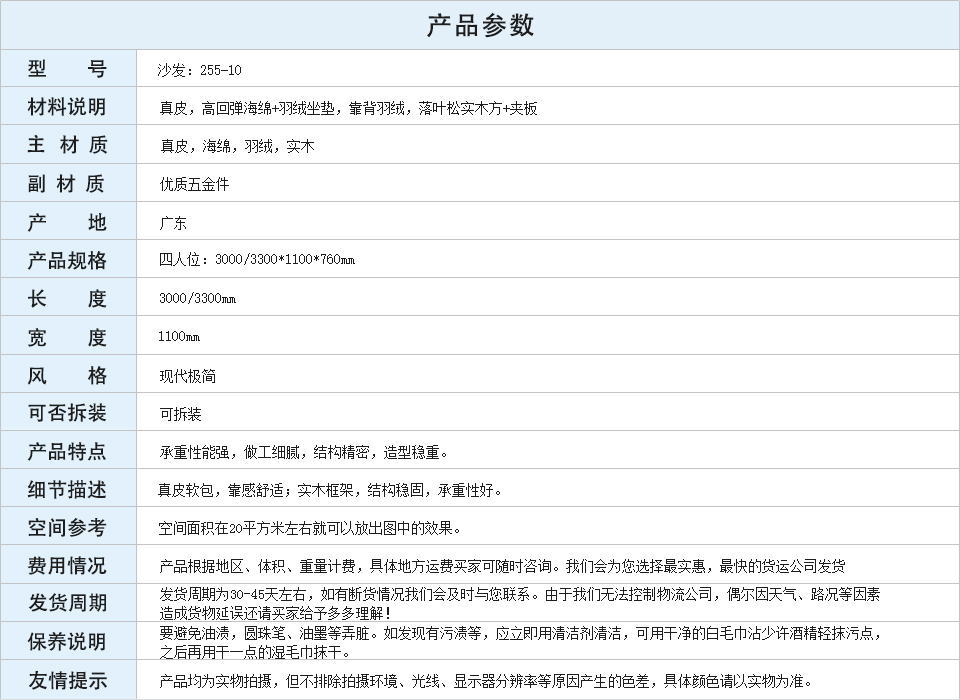Click the value 现代极简
This screenshot has width=960, height=700.
tap(187, 376)
